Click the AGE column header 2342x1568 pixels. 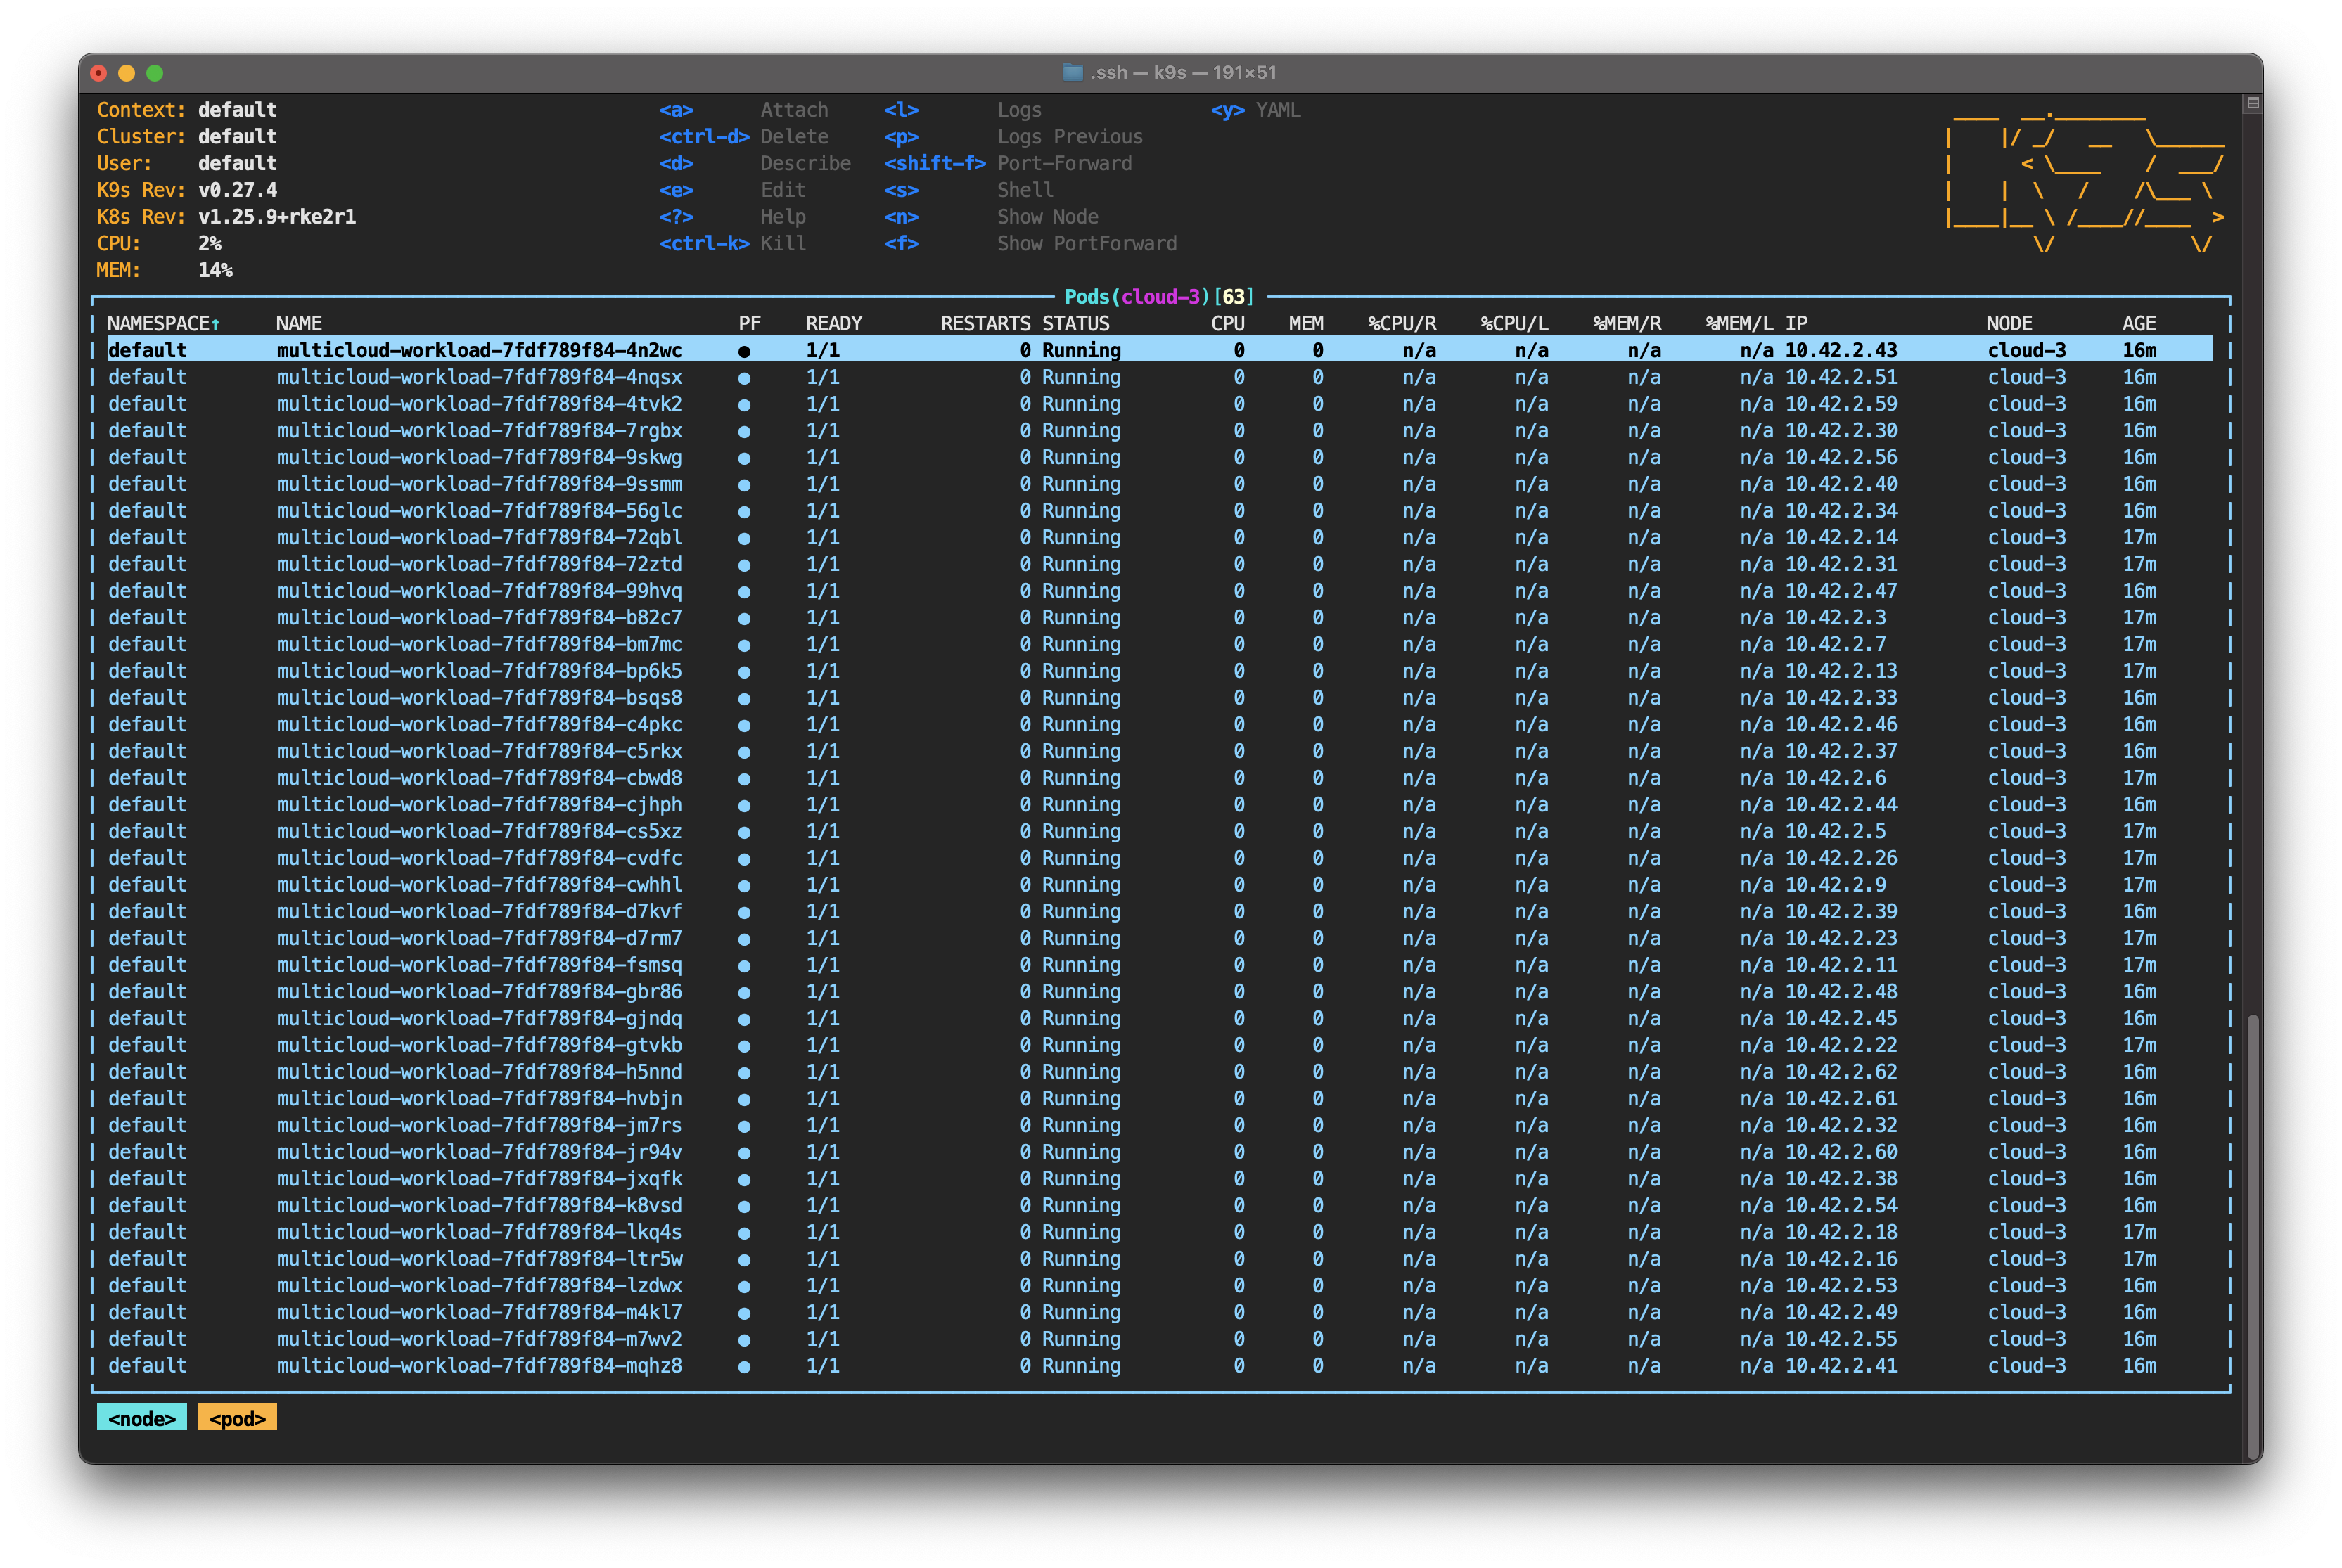pyautogui.click(x=2139, y=324)
